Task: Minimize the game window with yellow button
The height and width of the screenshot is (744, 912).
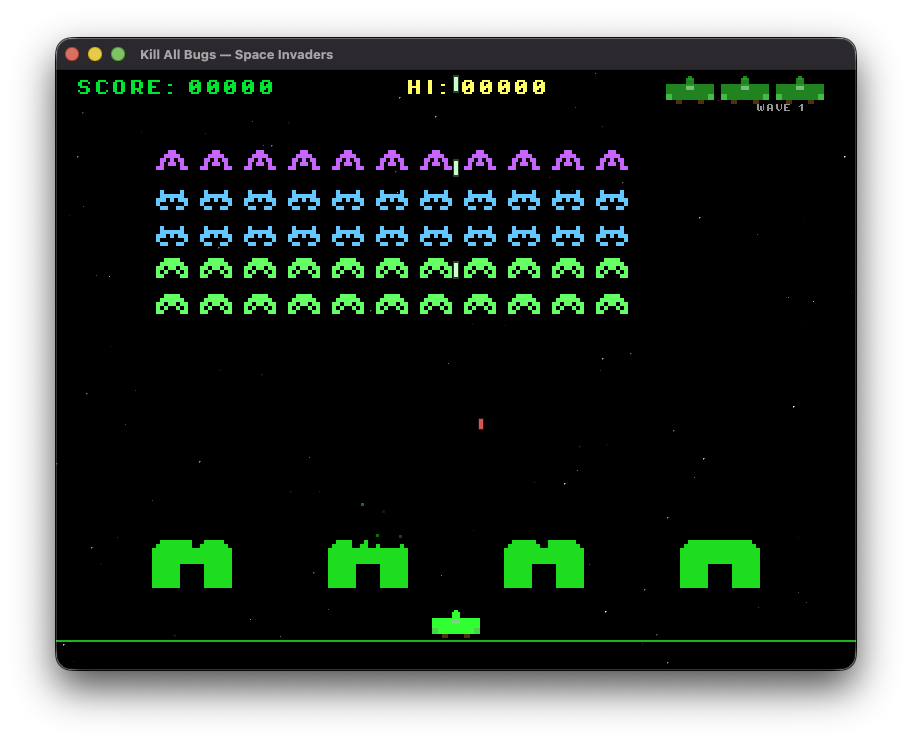Action: pyautogui.click(x=95, y=54)
